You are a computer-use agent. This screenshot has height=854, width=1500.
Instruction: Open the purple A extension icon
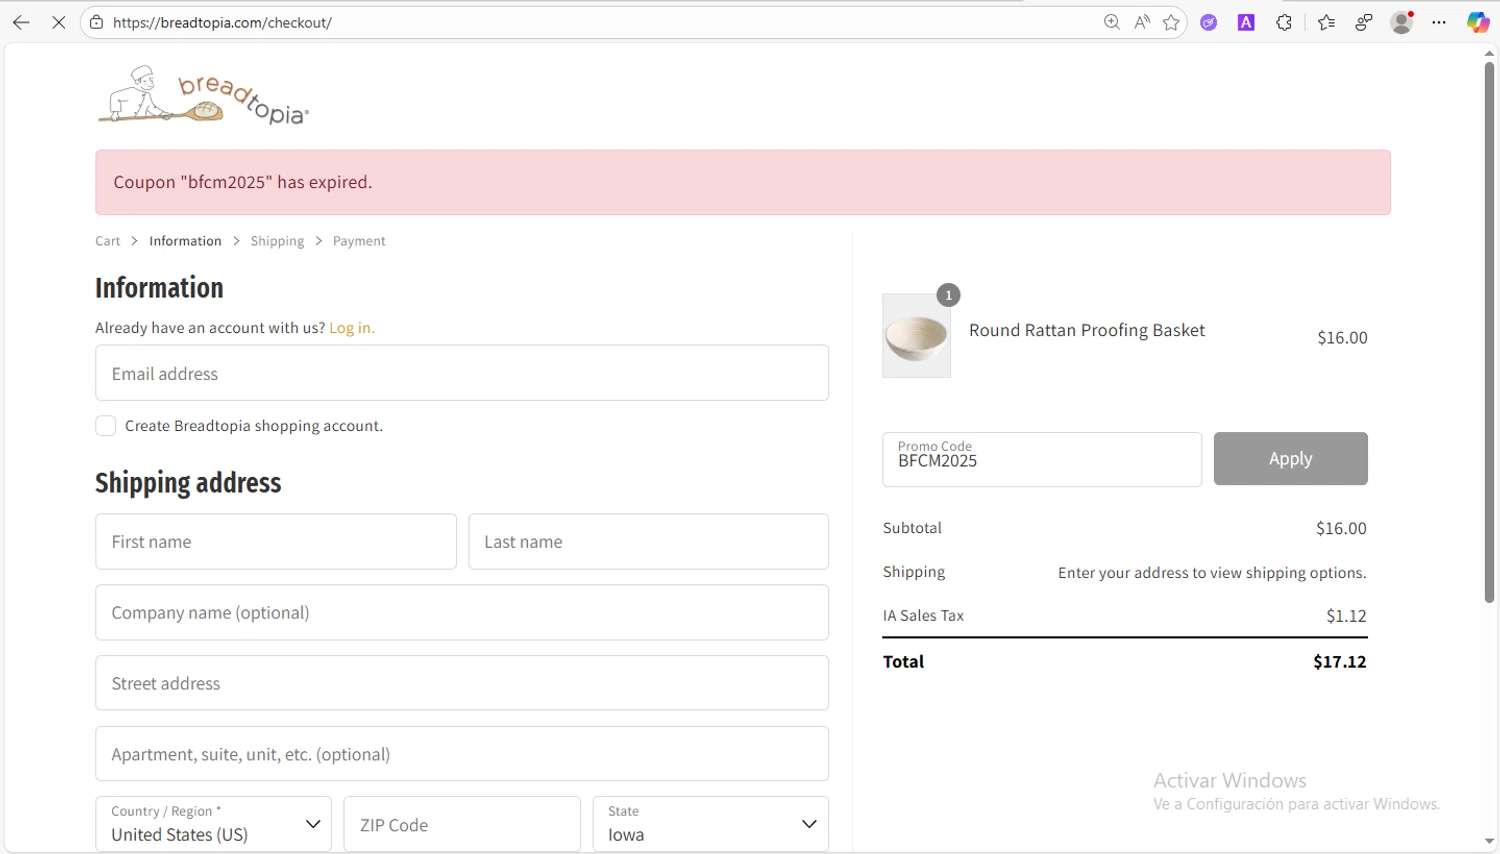click(x=1246, y=22)
